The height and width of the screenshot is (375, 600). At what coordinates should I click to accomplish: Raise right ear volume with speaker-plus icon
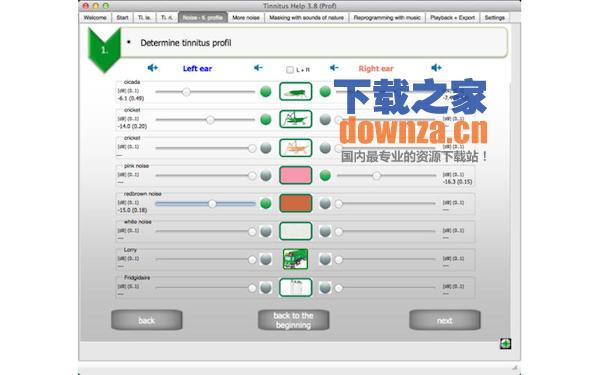[x=436, y=68]
